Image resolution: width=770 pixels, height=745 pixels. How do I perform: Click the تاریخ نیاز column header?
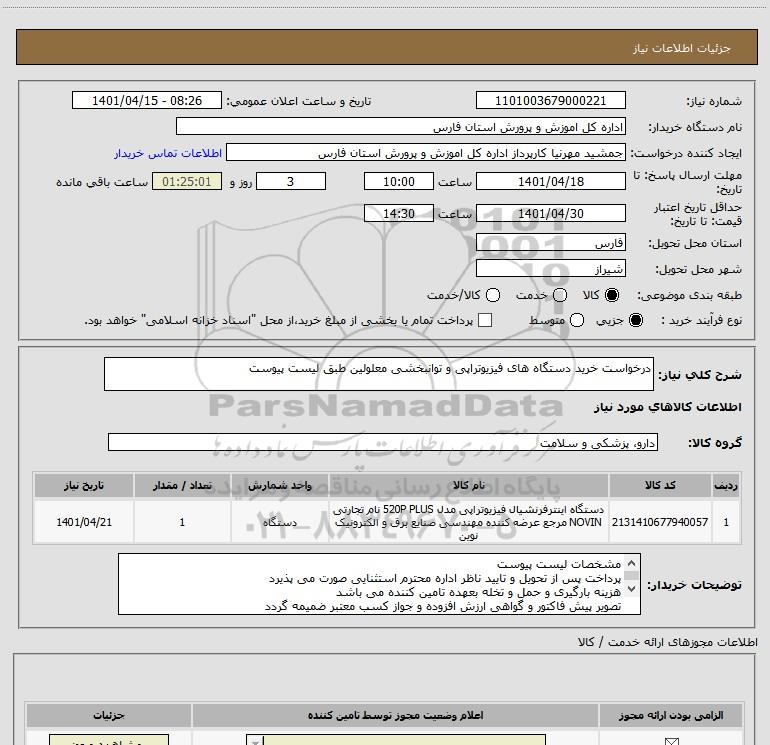click(84, 485)
